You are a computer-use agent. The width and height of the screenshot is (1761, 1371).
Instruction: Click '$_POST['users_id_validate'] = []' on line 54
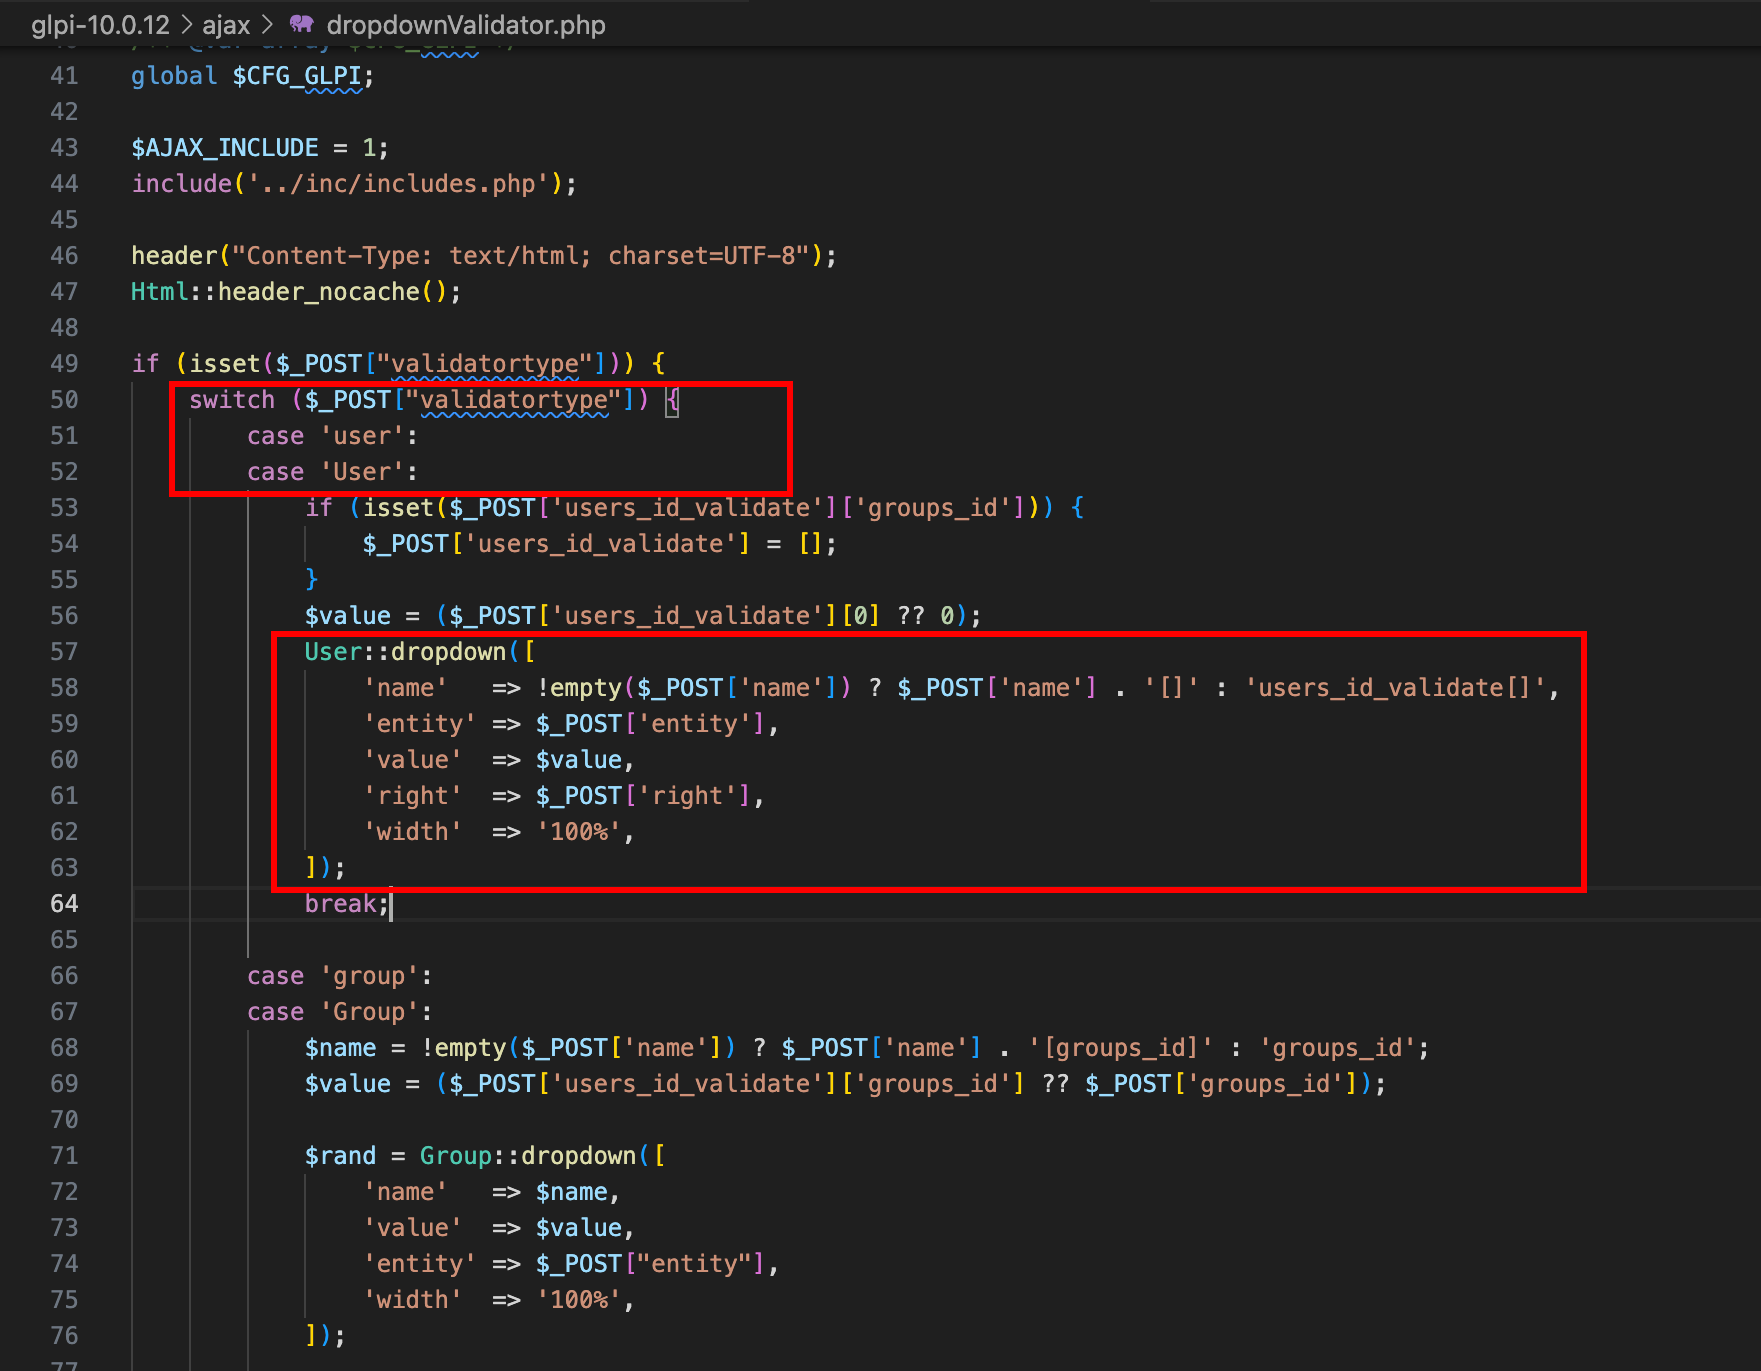click(x=592, y=544)
